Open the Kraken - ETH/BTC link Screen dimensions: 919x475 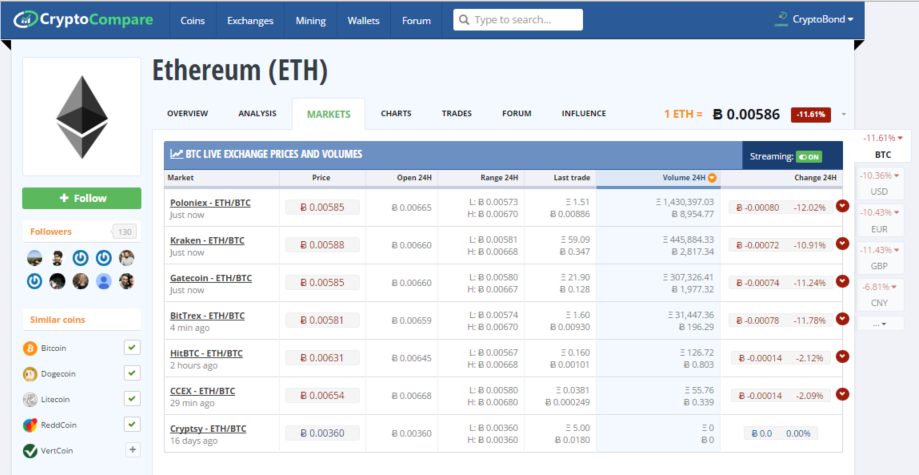(207, 240)
